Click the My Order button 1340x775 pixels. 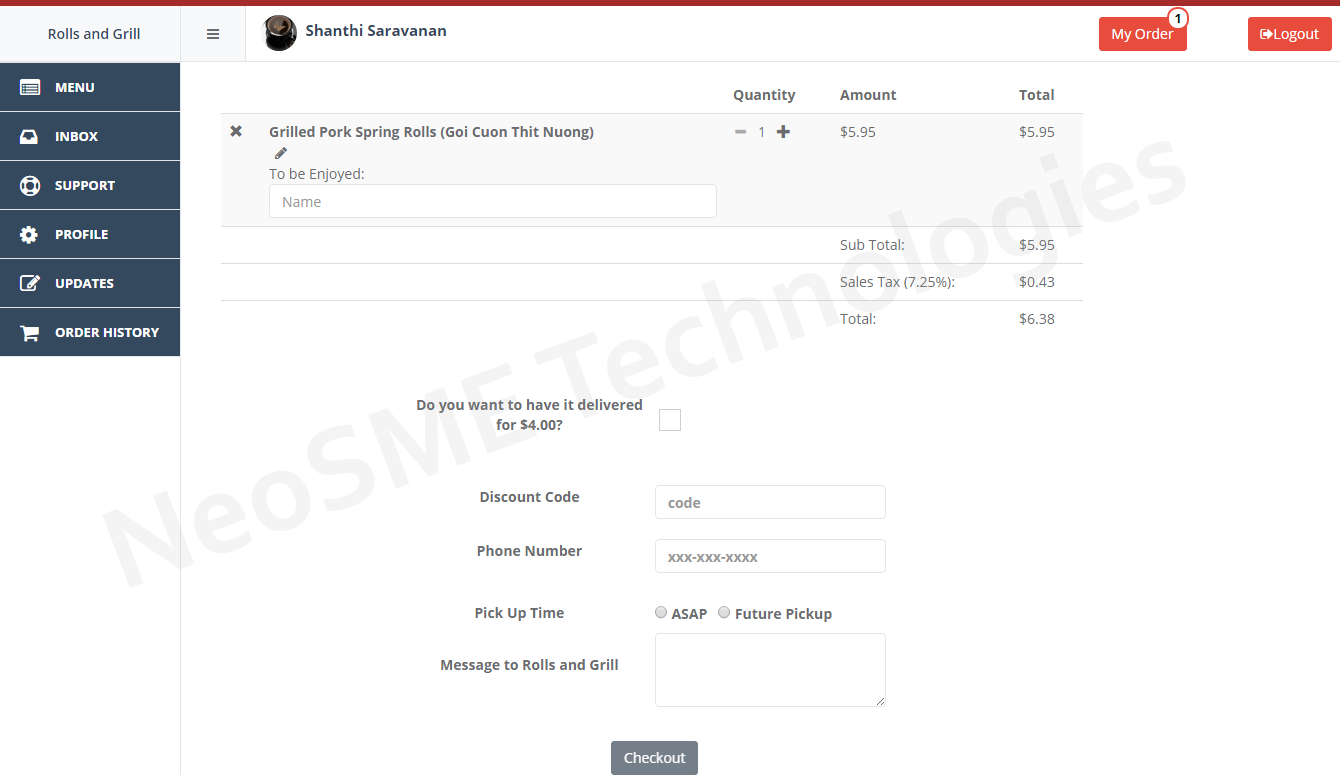(x=1142, y=34)
